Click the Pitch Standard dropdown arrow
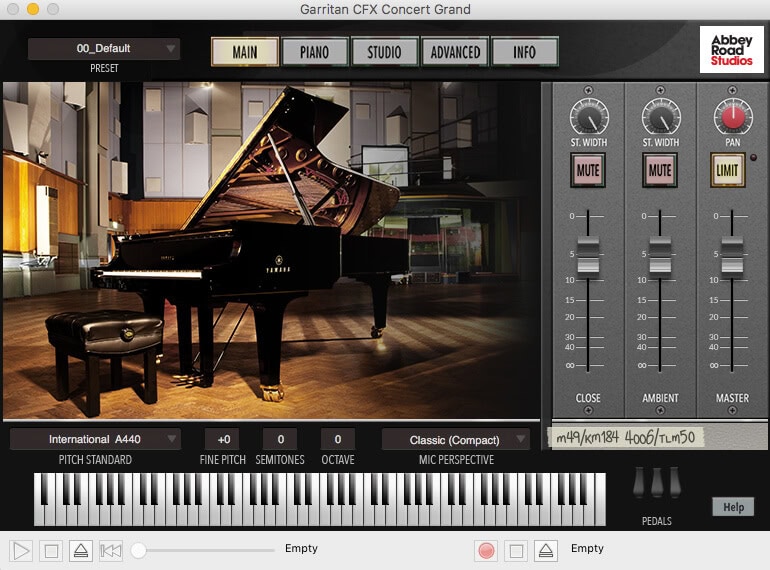 (x=171, y=438)
